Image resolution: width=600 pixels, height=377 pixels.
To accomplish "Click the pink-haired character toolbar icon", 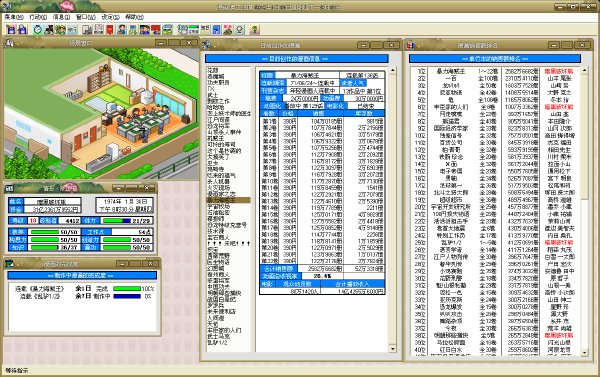I will (228, 29).
